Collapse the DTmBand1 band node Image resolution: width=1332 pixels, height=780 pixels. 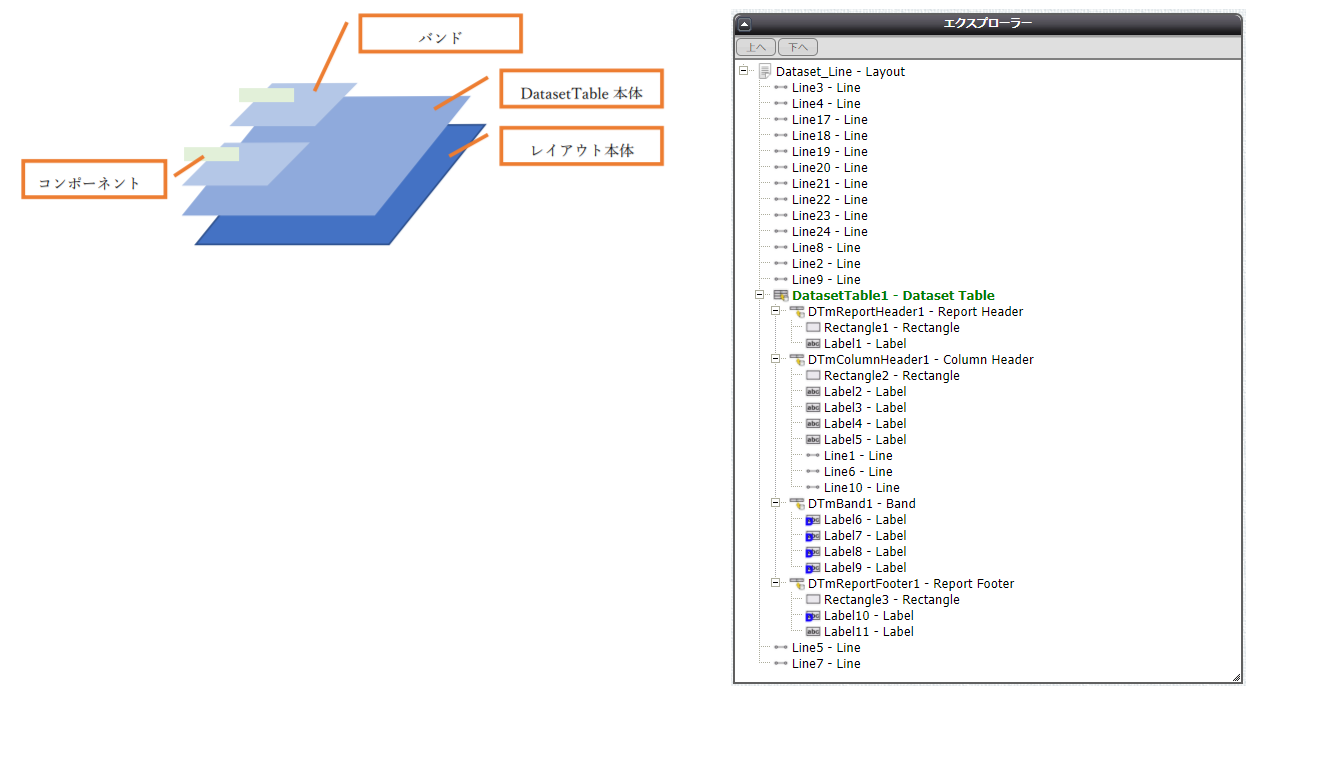(x=775, y=504)
